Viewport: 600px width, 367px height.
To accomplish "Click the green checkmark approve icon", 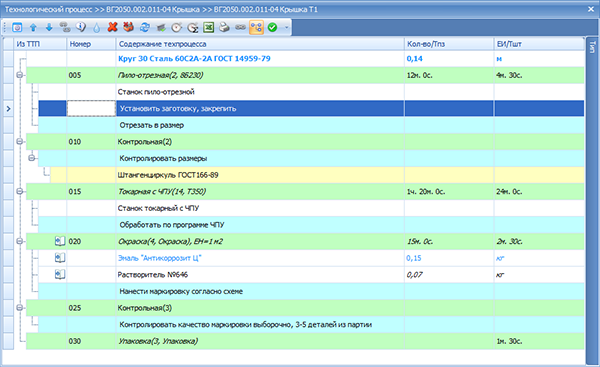I will 272,27.
